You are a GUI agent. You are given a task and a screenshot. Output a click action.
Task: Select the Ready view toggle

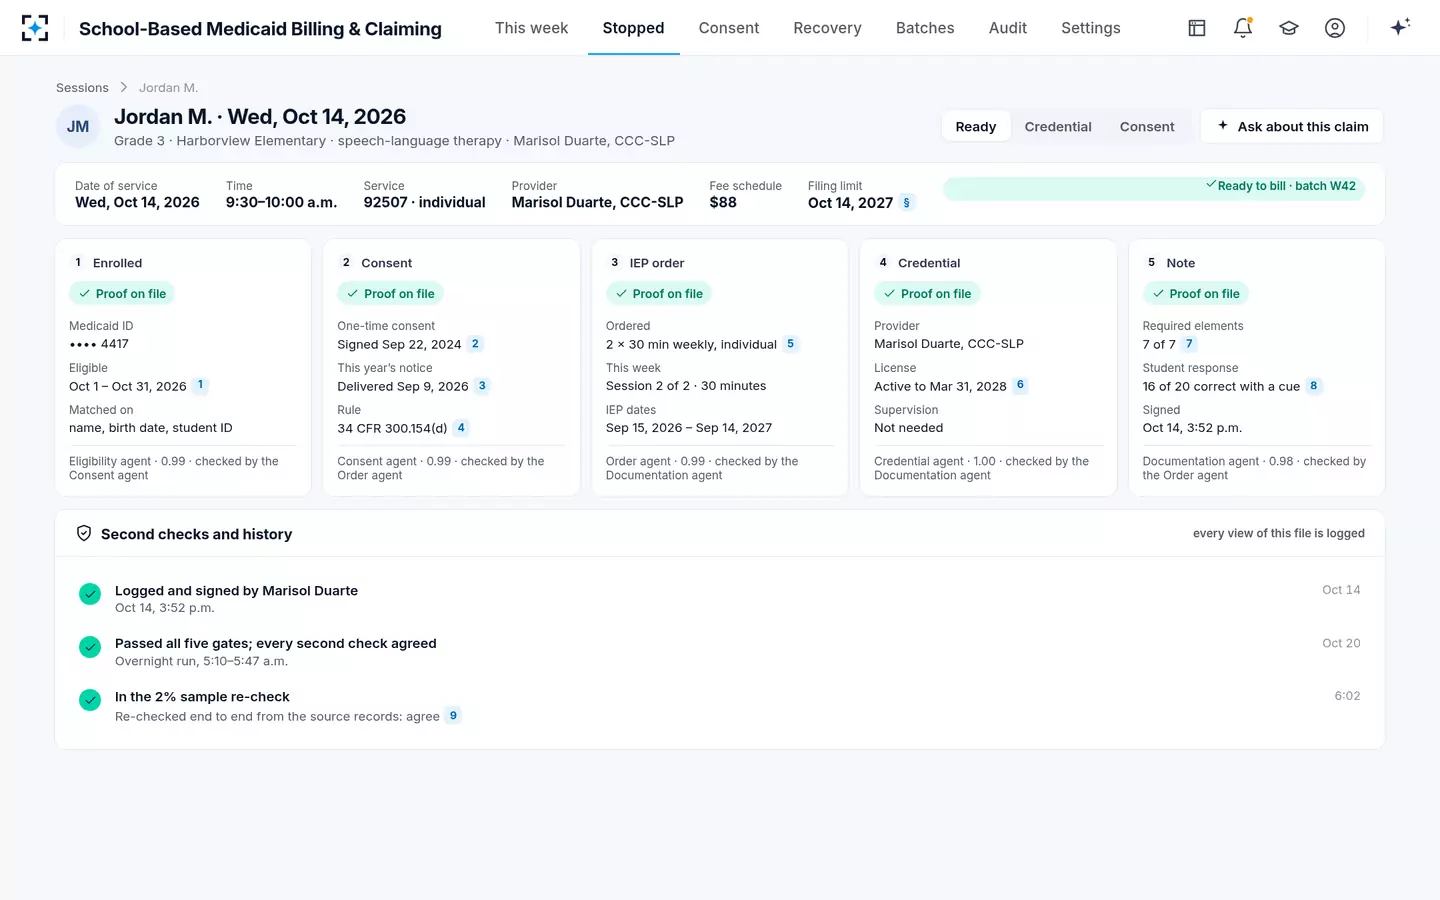point(976,127)
